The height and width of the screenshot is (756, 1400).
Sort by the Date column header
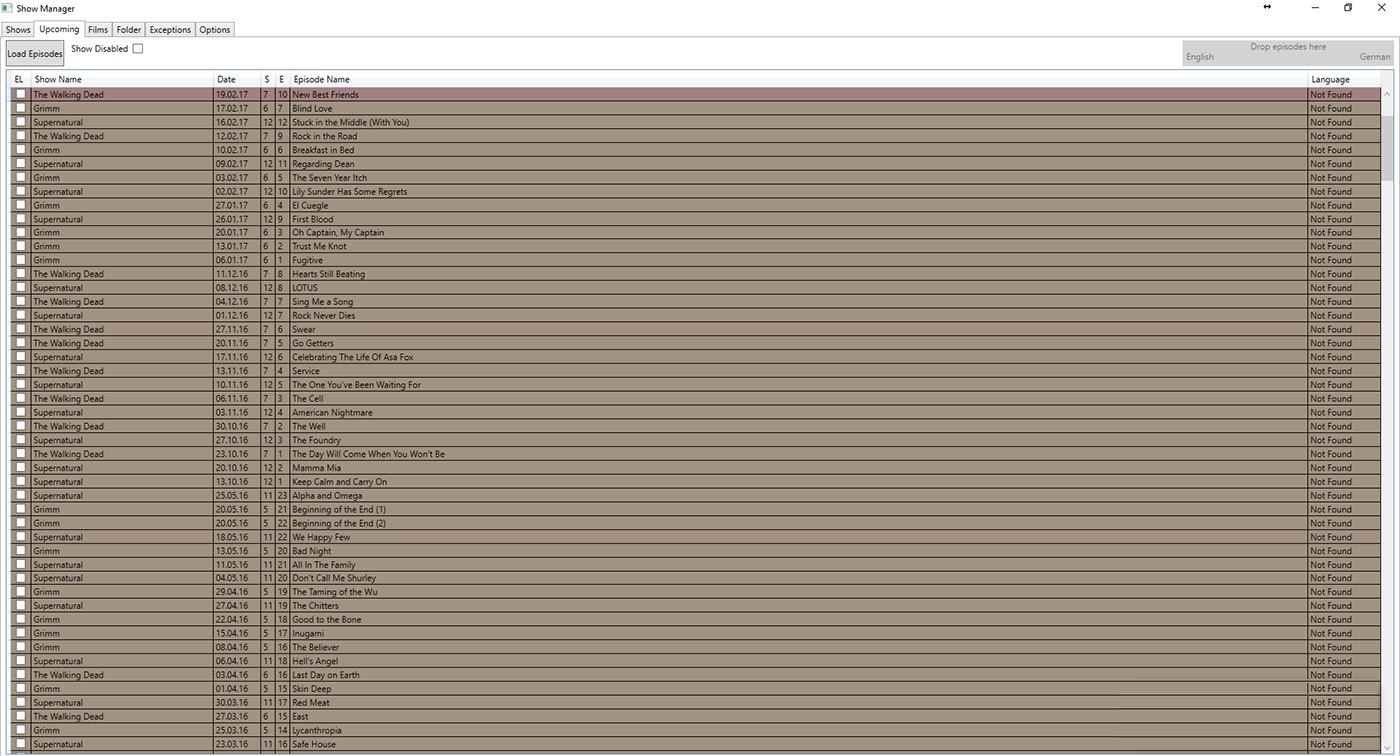[237, 79]
